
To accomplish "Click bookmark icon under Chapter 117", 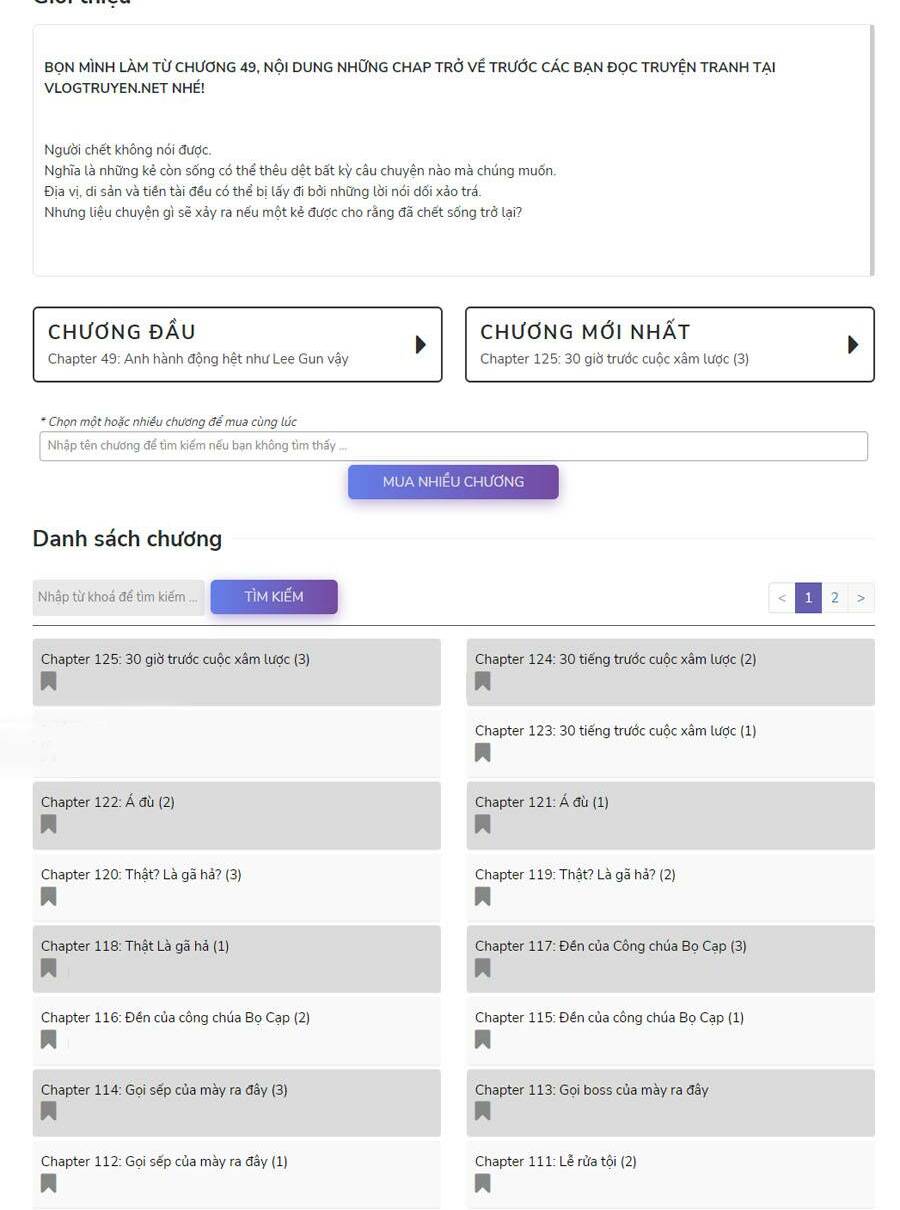I will tap(482, 968).
